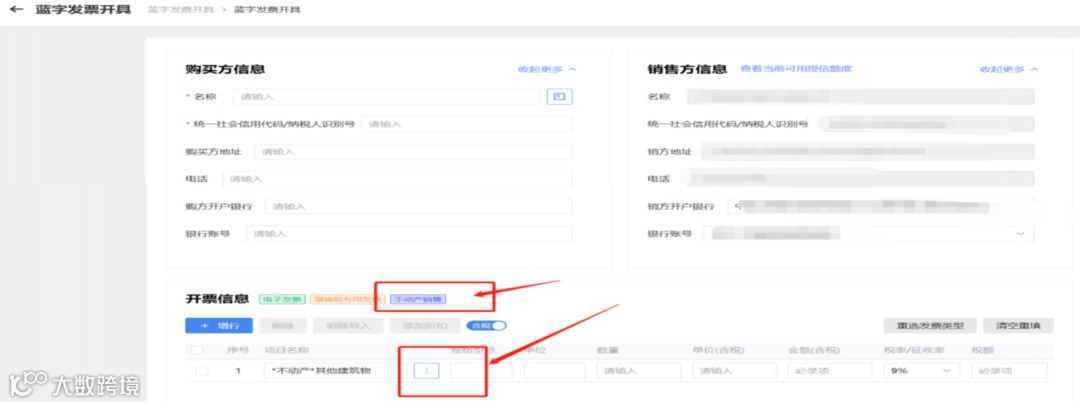The height and width of the screenshot is (405, 1080).
Task: Click the 购买方地址 input field
Action: (413, 152)
